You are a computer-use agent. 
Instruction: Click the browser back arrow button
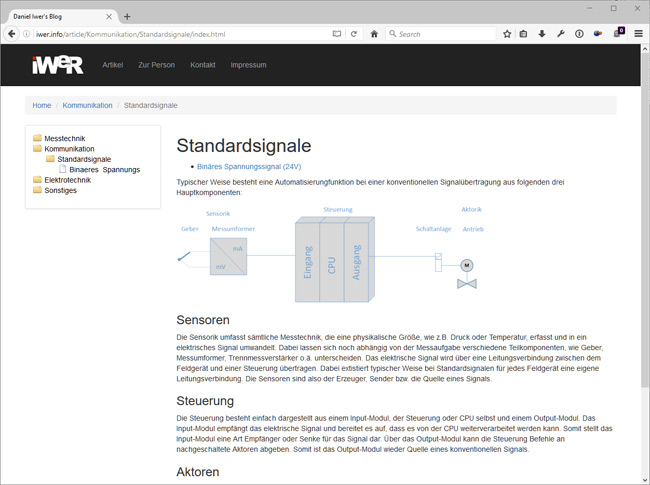(x=12, y=34)
